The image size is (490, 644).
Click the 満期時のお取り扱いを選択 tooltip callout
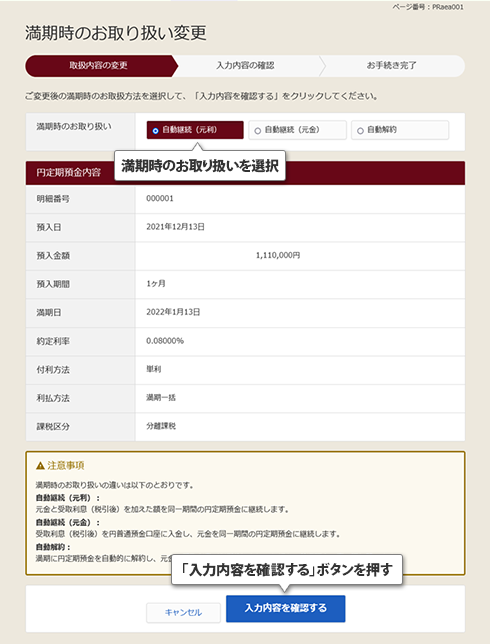pyautogui.click(x=200, y=166)
